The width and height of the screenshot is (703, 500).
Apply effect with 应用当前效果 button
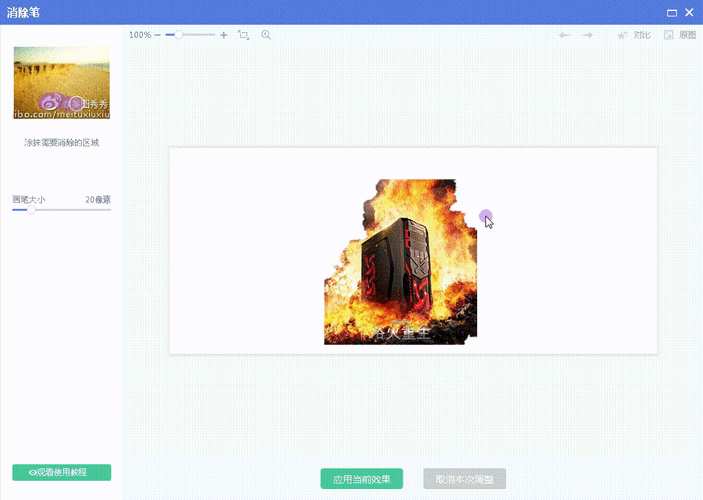[361, 479]
